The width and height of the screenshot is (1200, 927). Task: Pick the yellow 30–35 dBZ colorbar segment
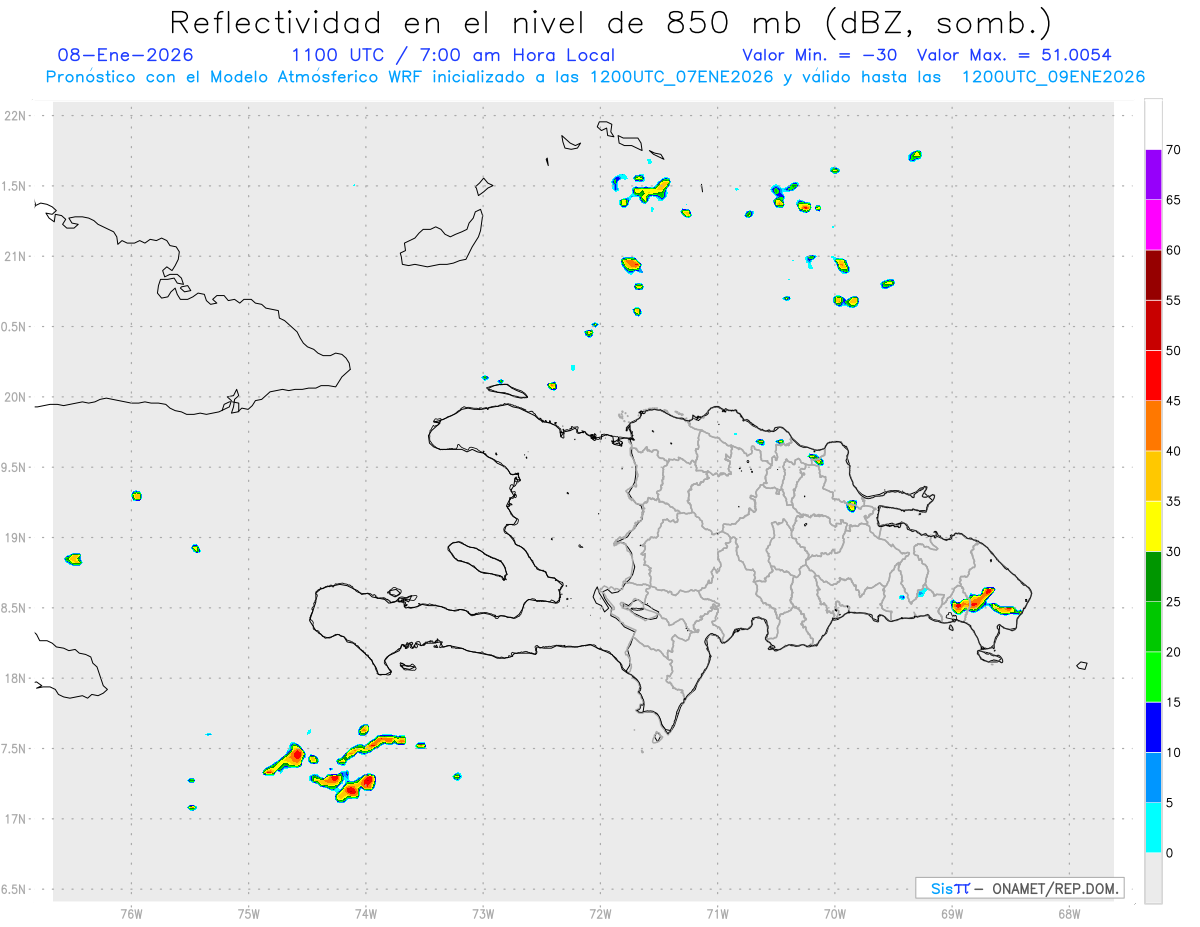pos(1153,526)
